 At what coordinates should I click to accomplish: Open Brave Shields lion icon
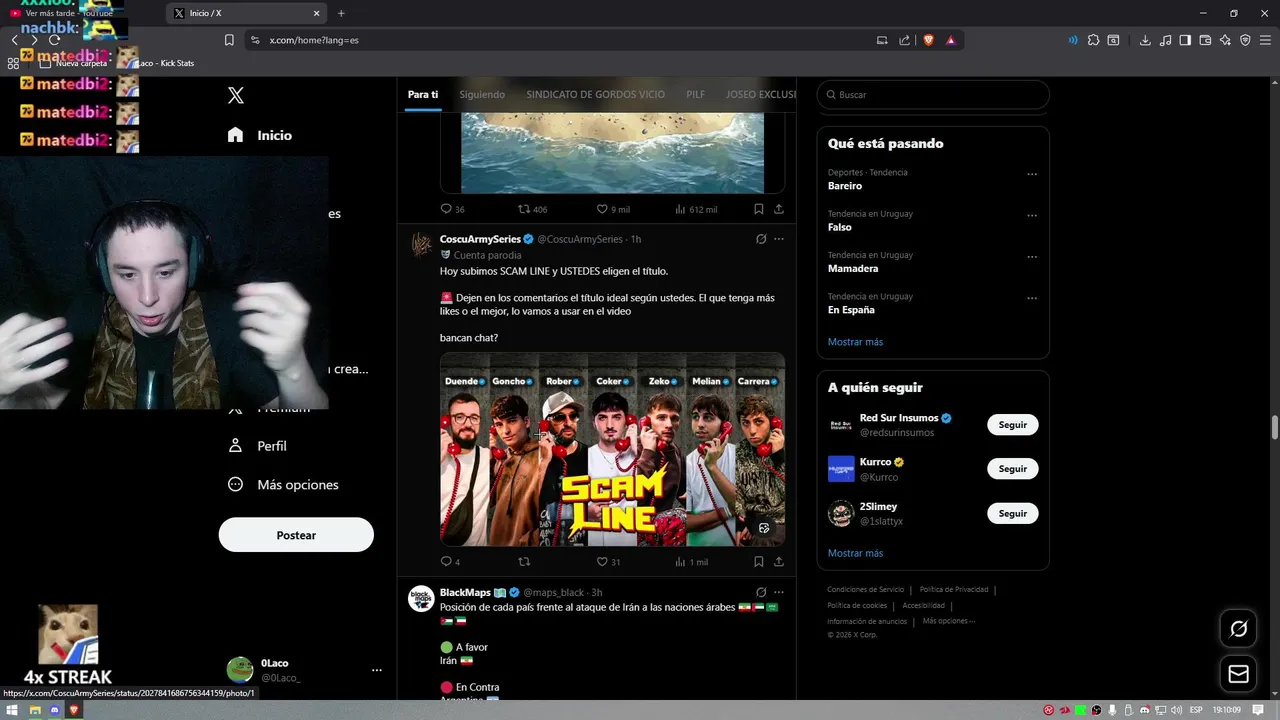pos(928,40)
